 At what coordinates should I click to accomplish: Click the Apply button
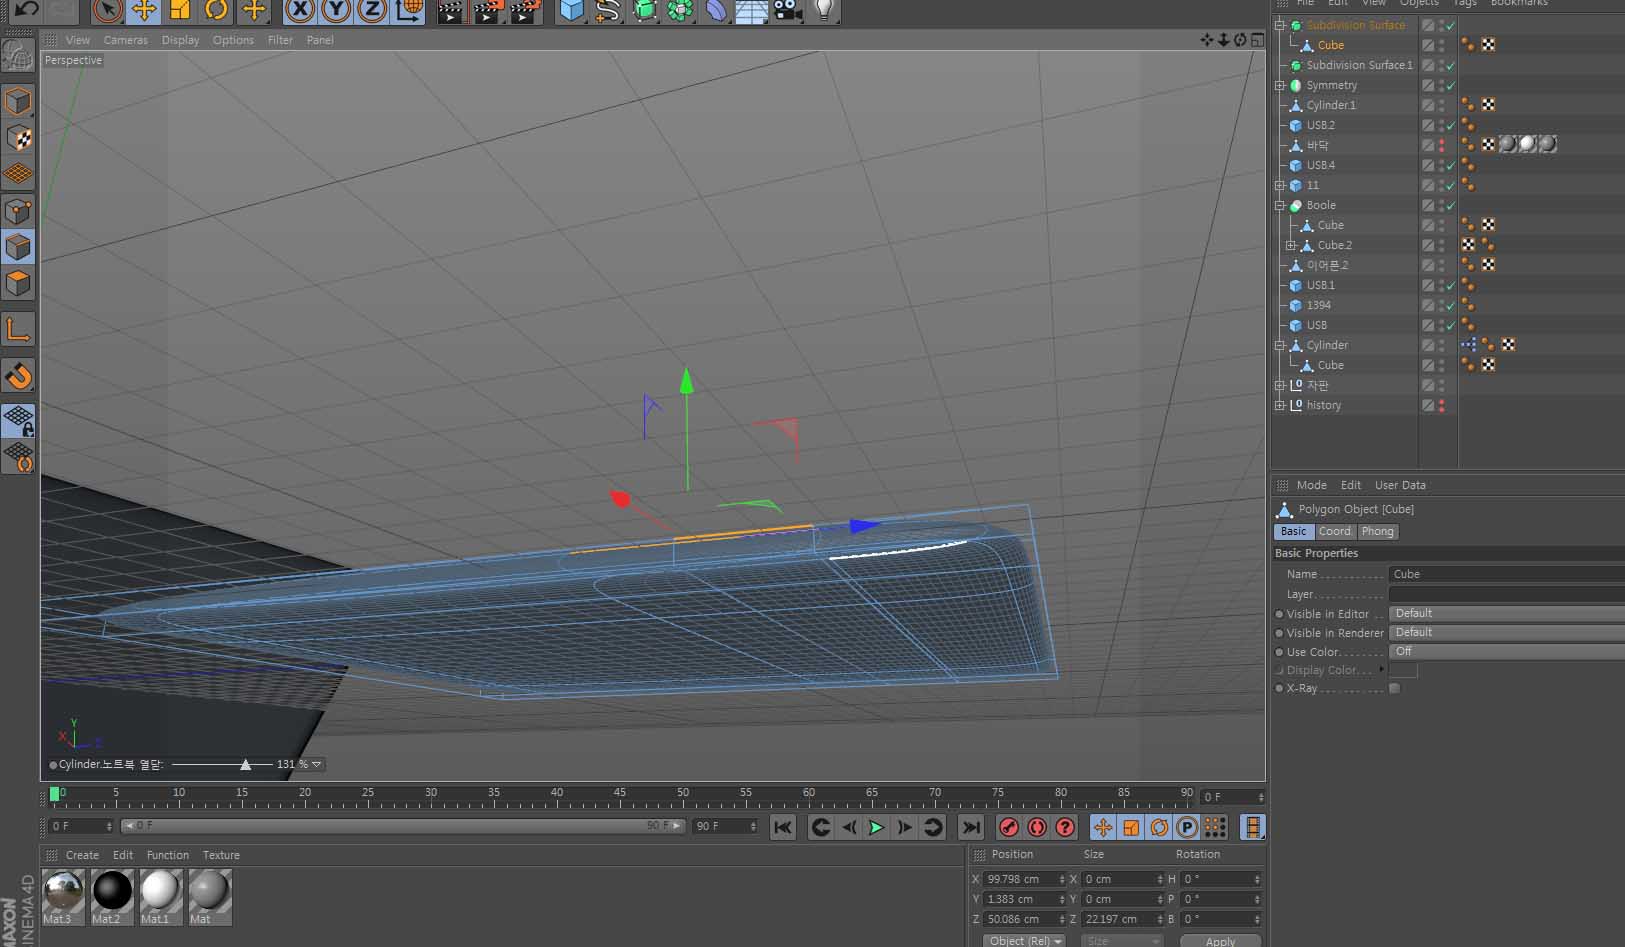(x=1220, y=941)
